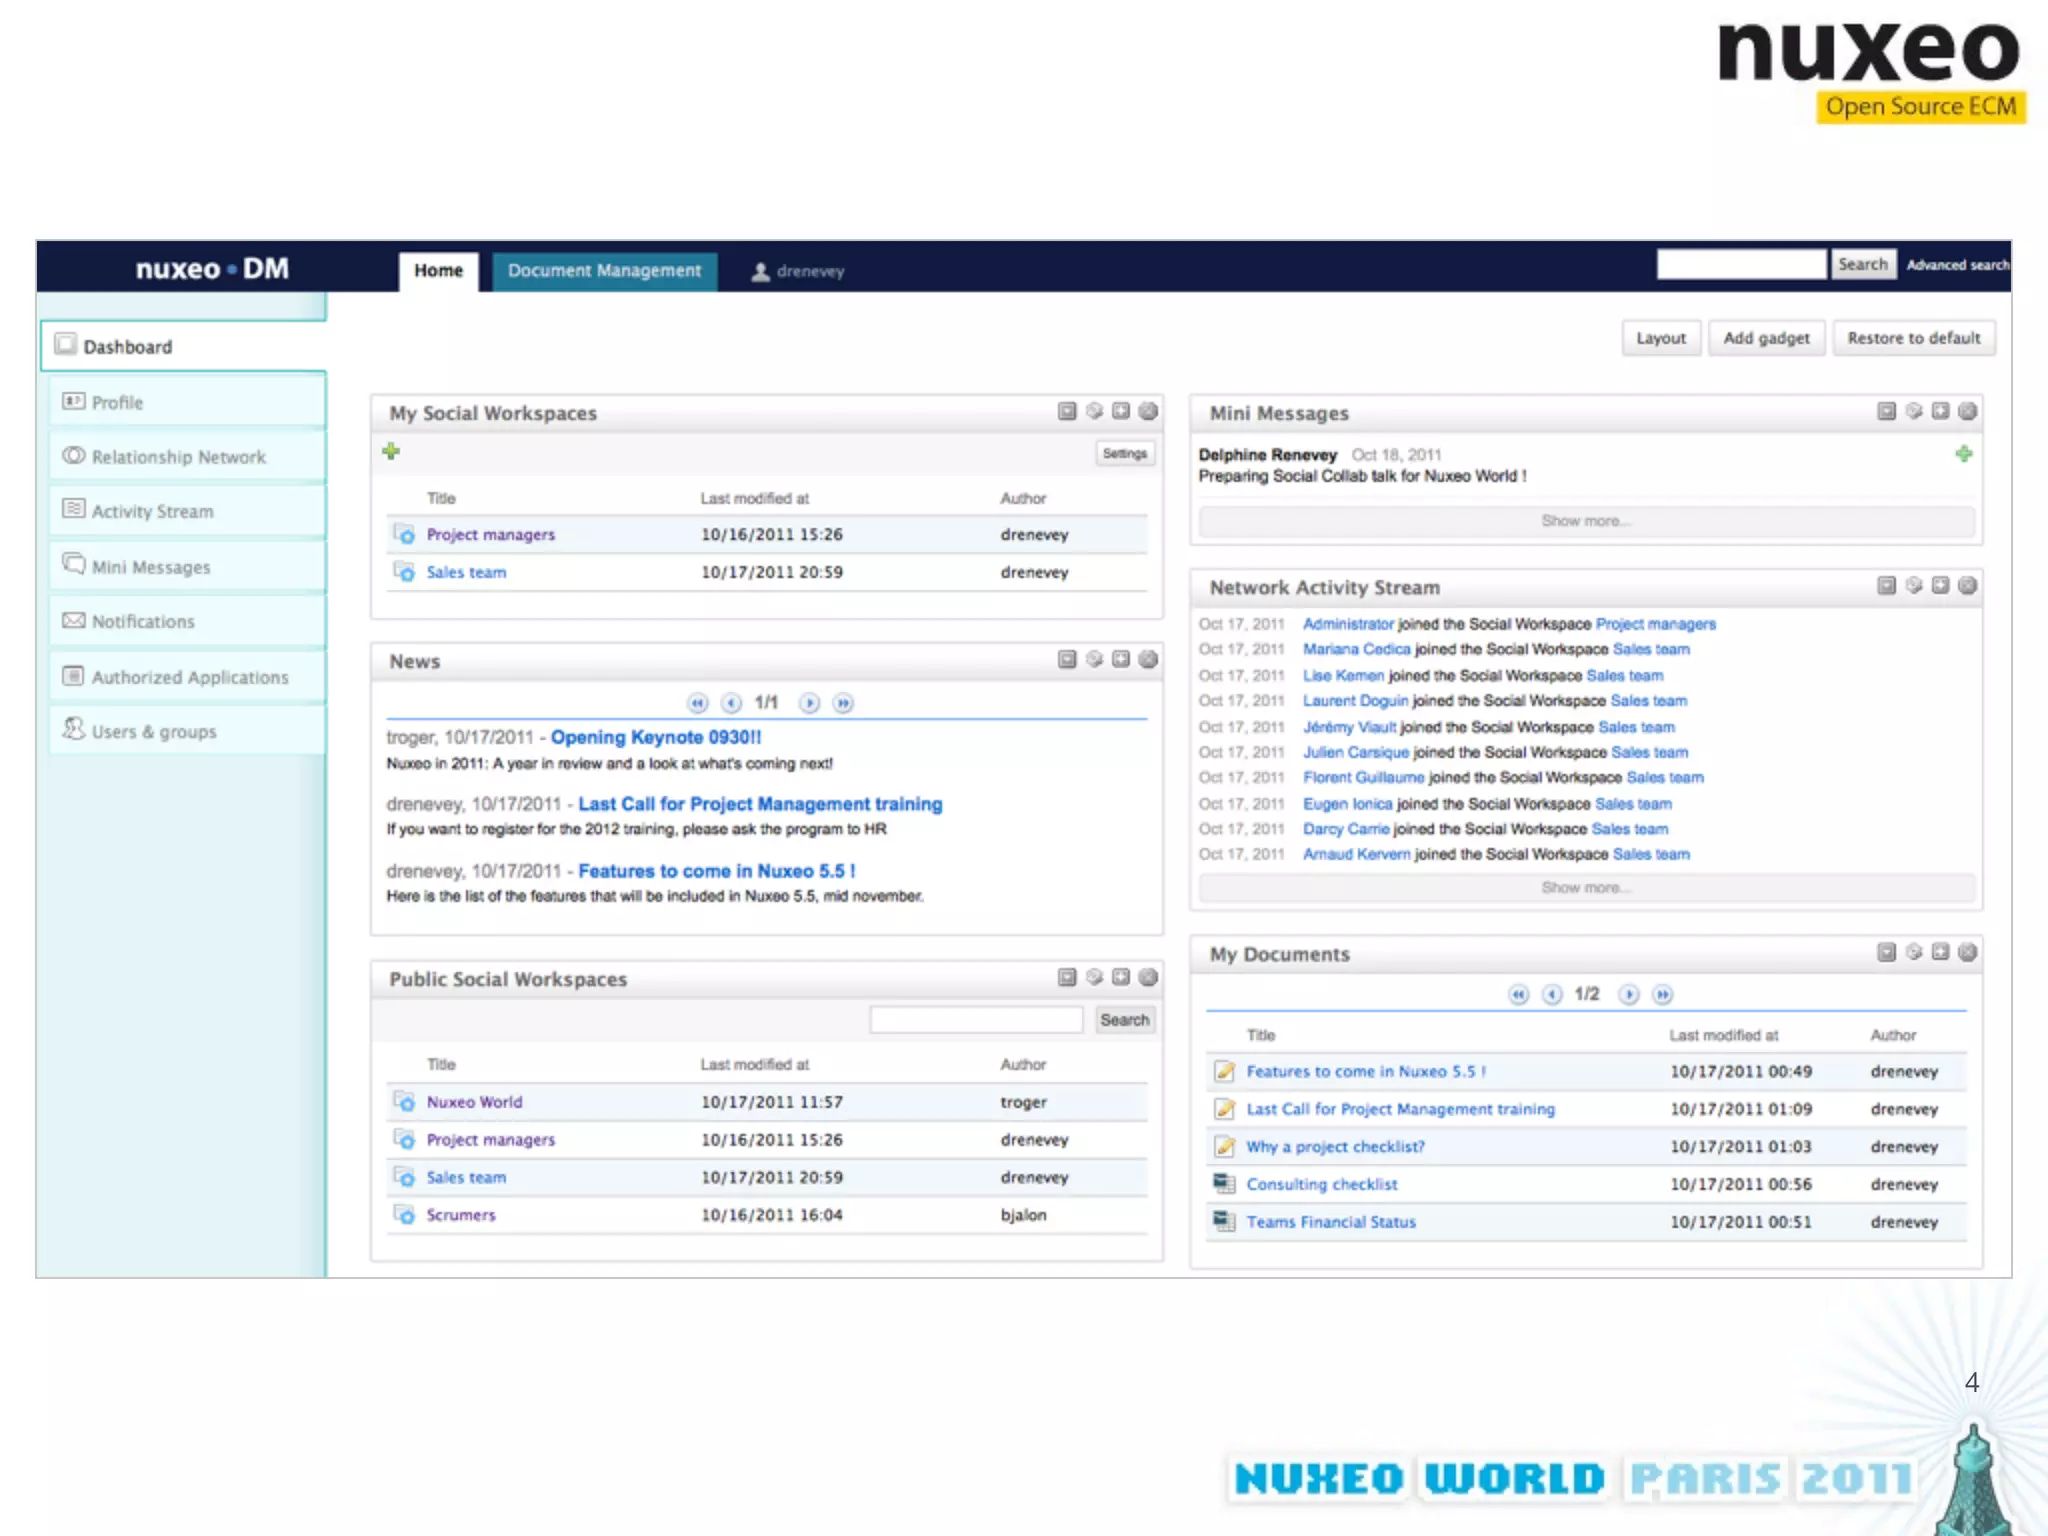Maximize the My Documents gadget
The height and width of the screenshot is (1536, 2048).
1940,952
